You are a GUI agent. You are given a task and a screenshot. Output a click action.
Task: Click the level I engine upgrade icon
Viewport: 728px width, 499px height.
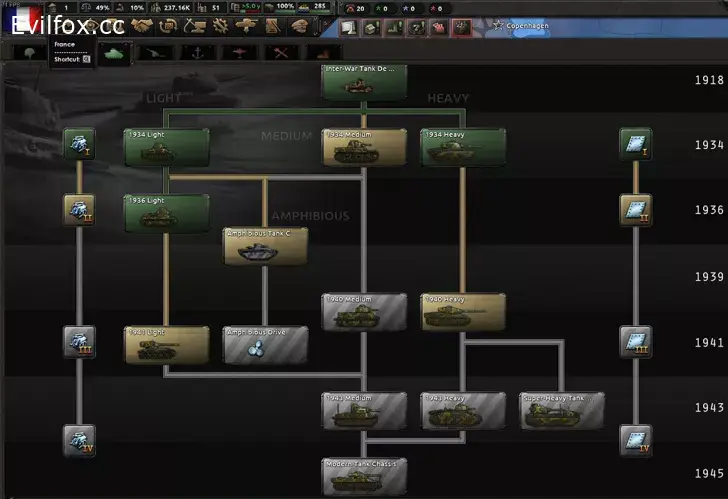click(x=79, y=144)
